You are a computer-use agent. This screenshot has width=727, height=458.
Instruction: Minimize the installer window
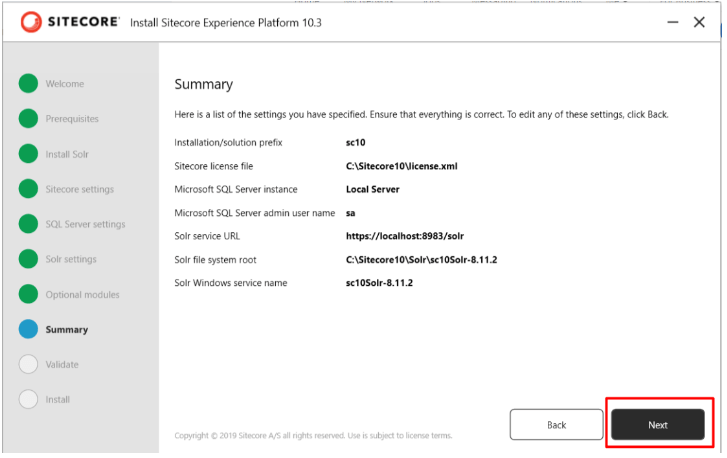click(667, 22)
